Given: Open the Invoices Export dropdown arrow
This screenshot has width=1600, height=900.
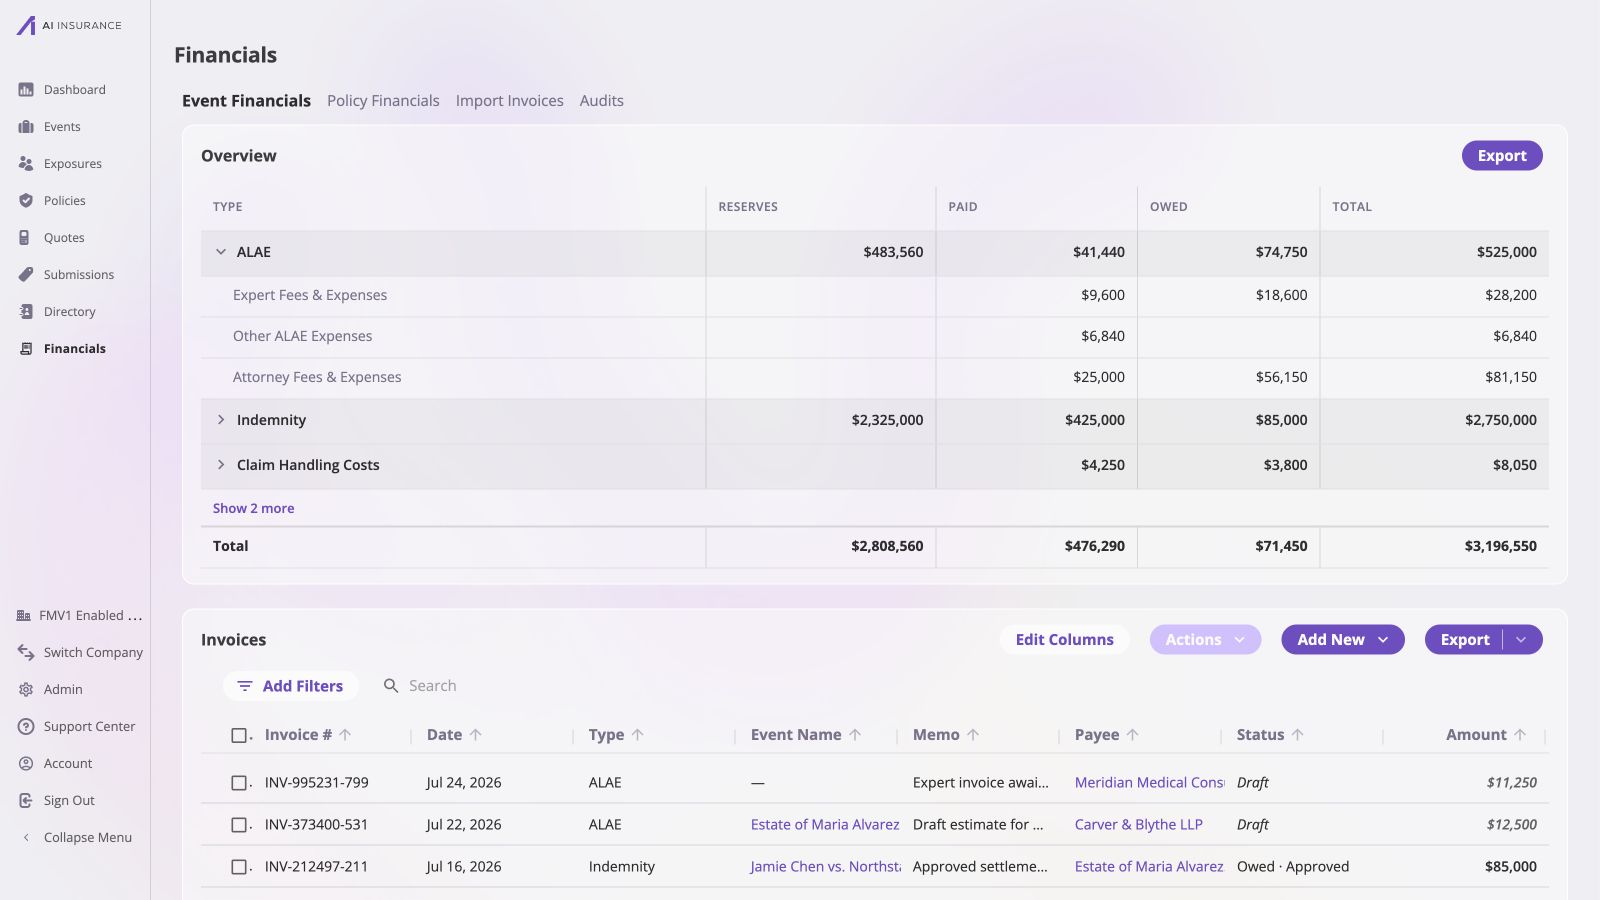Looking at the screenshot, I should point(1522,640).
